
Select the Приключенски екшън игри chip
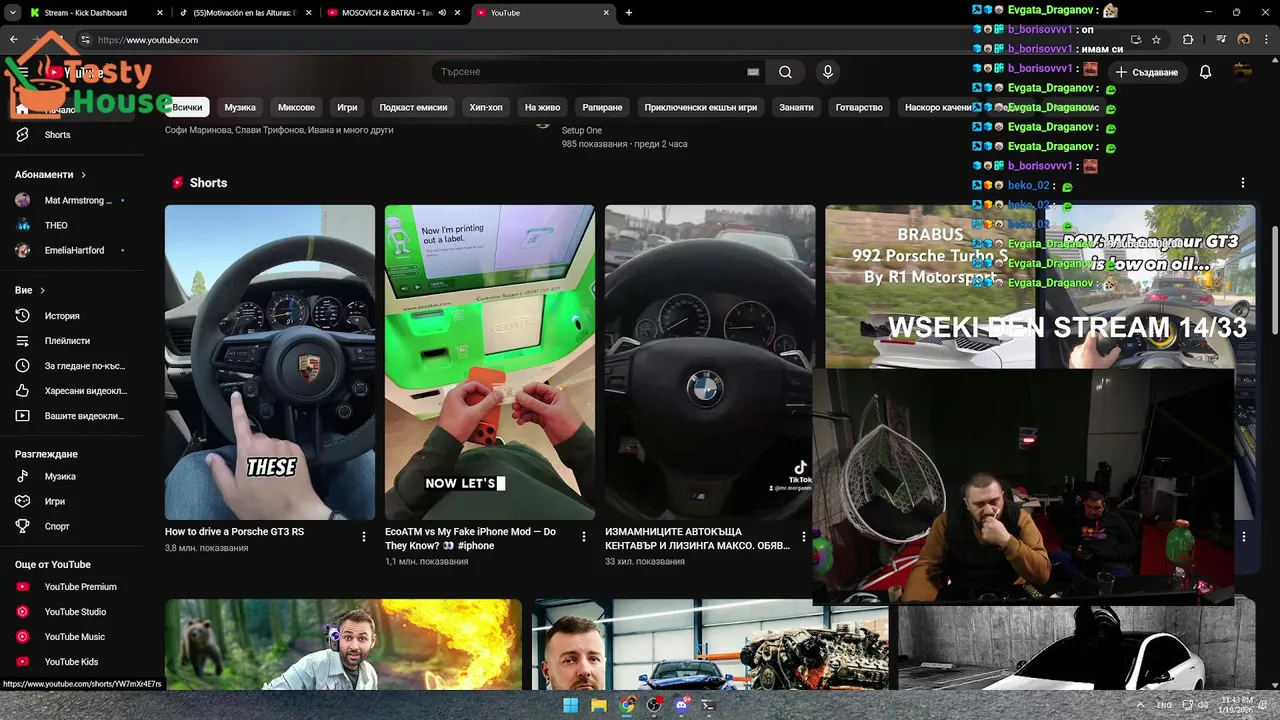[701, 107]
